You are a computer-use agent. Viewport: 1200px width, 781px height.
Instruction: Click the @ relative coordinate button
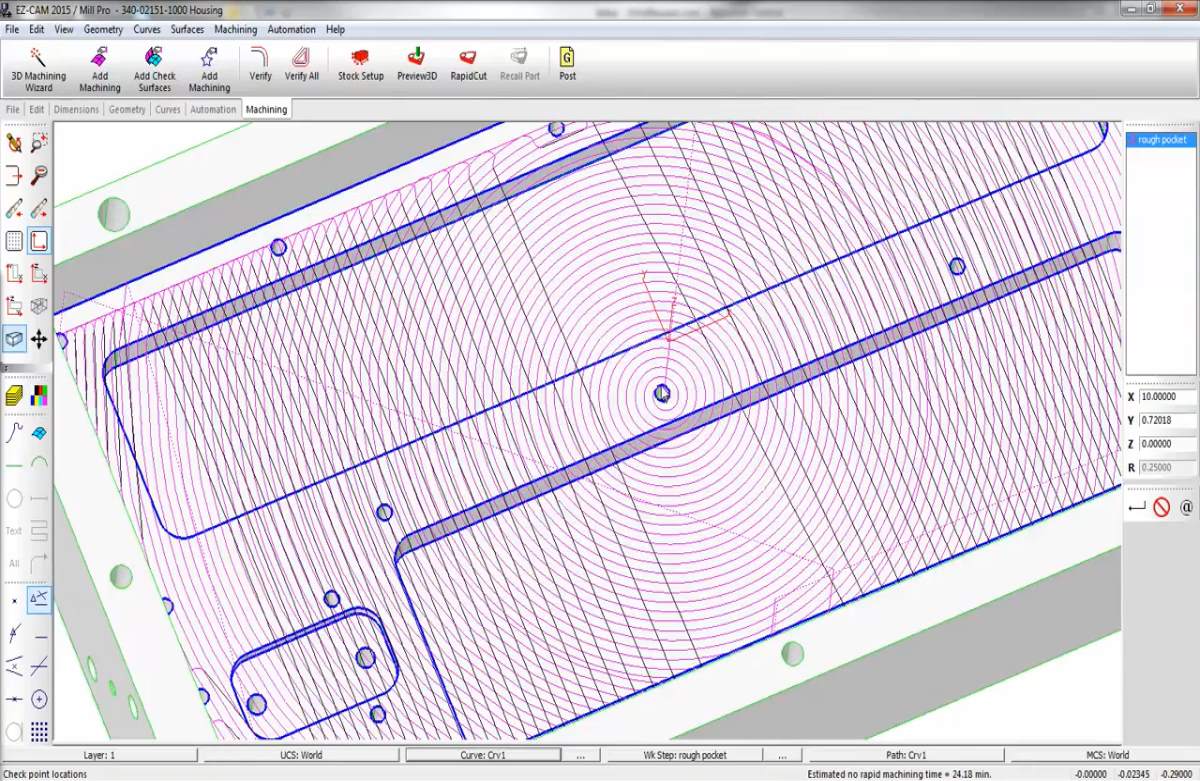tap(1186, 507)
